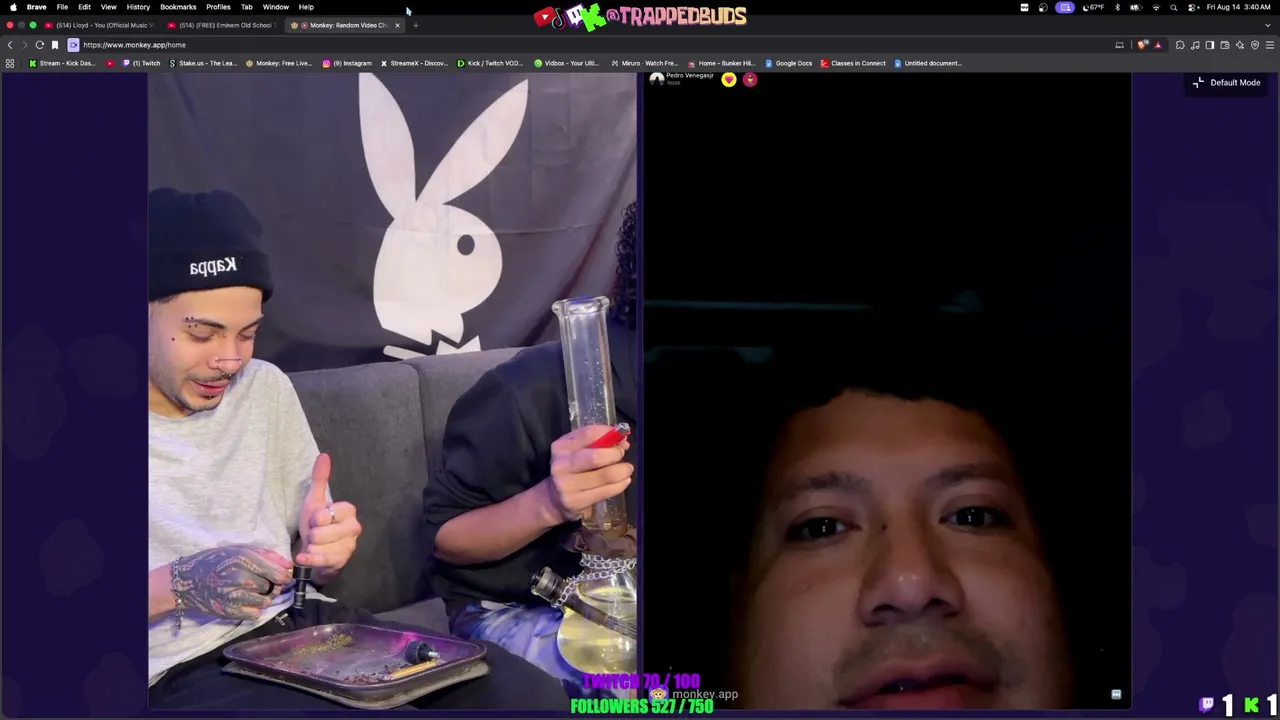
Task: Open the Google Docs bookmark
Action: [788, 63]
